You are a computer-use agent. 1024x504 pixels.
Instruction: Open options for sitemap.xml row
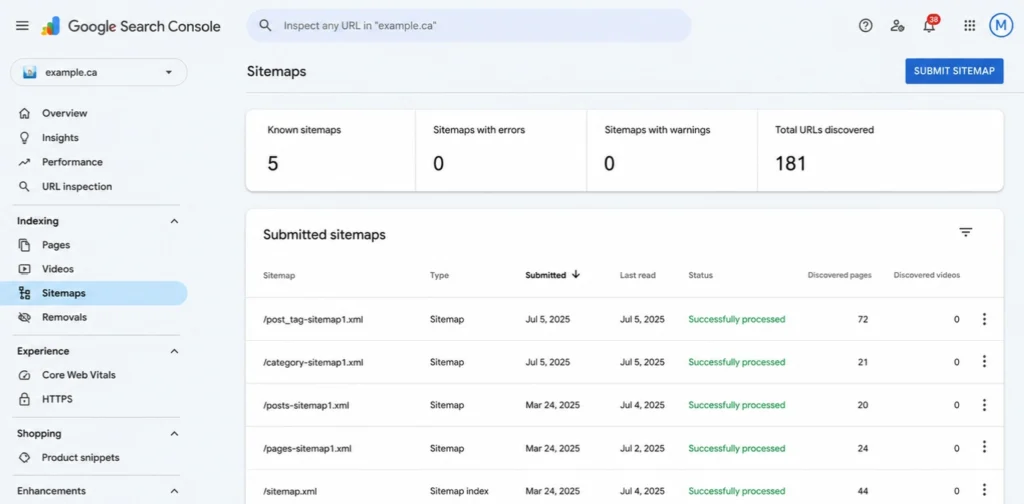[x=984, y=490]
